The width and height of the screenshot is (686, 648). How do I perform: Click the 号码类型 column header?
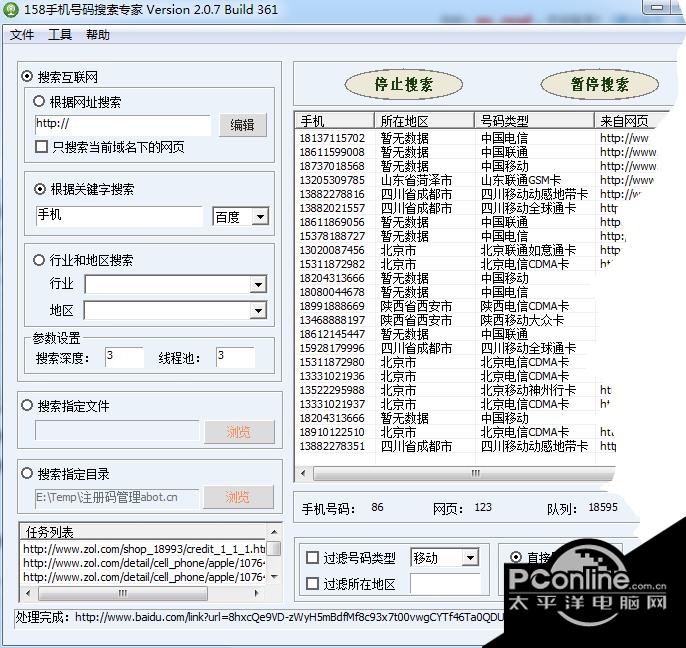[x=534, y=120]
